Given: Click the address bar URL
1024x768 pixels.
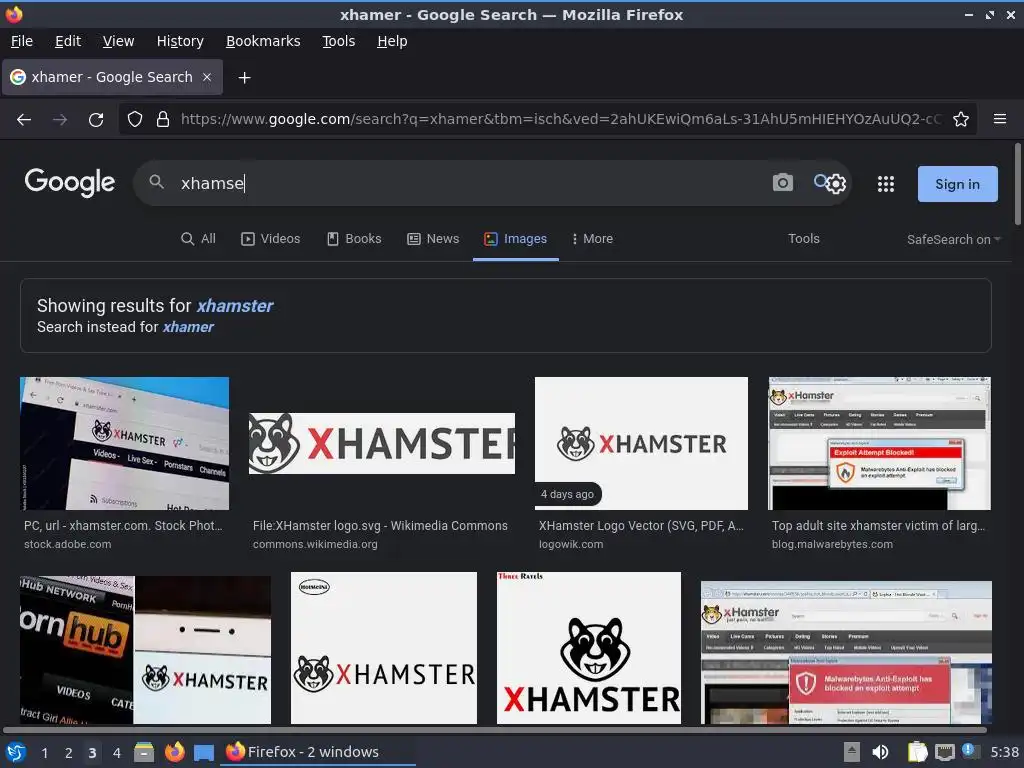Looking at the screenshot, I should tap(560, 120).
